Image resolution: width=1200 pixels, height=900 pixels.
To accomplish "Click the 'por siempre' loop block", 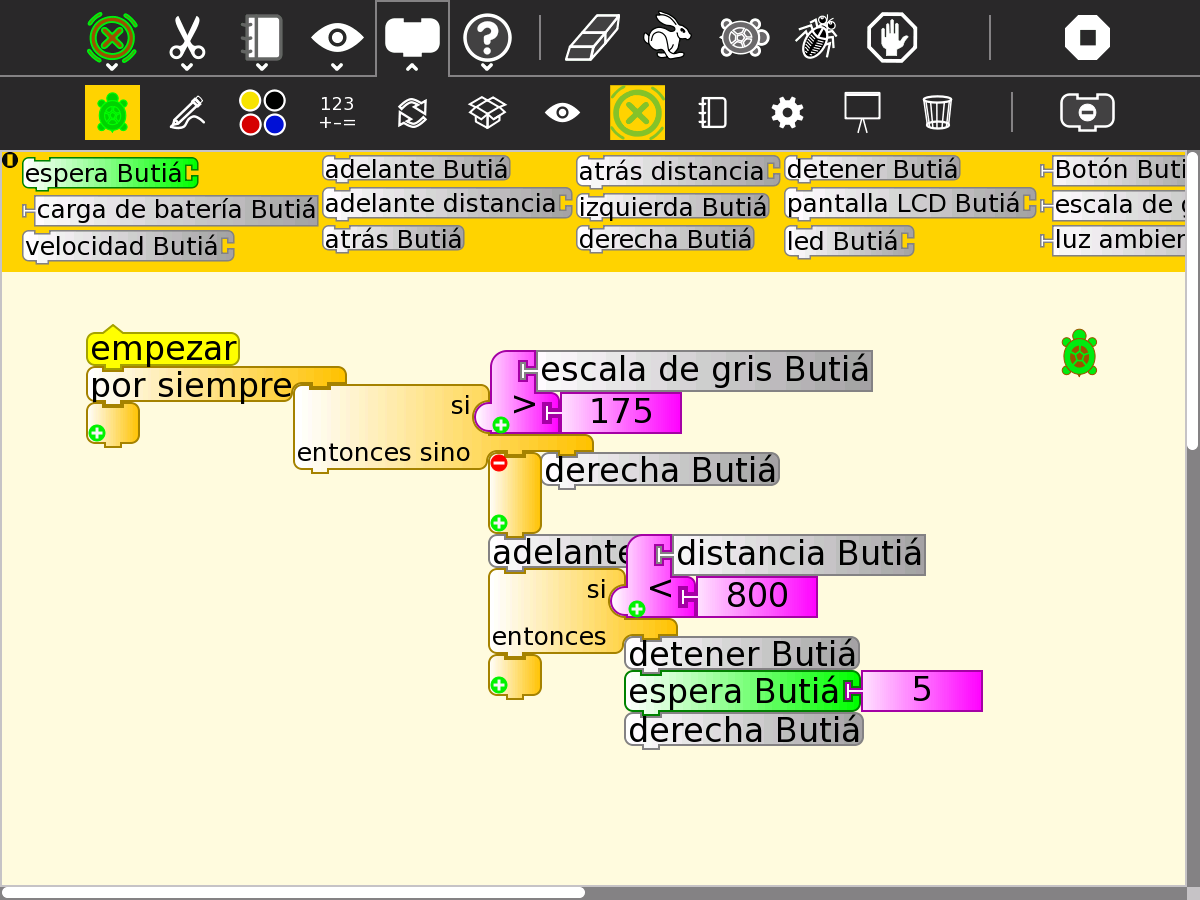I will (190, 385).
